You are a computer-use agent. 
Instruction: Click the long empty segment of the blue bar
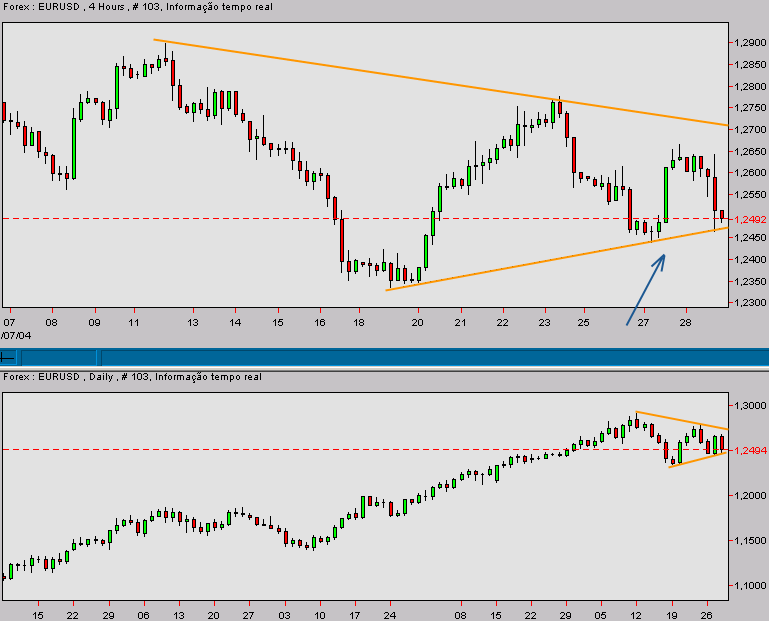(435, 358)
